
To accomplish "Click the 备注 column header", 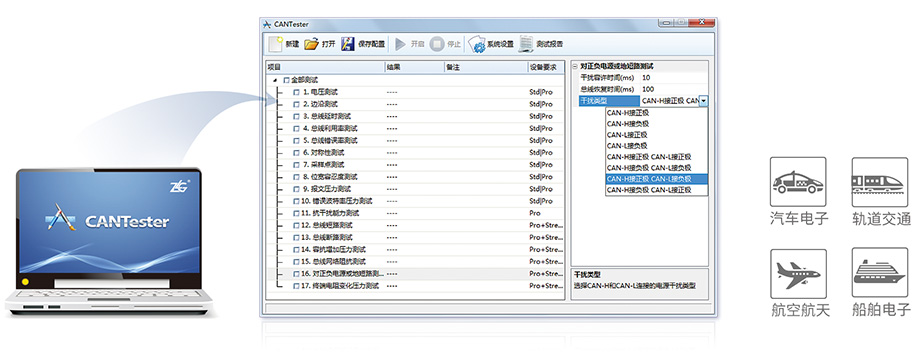I will point(486,67).
